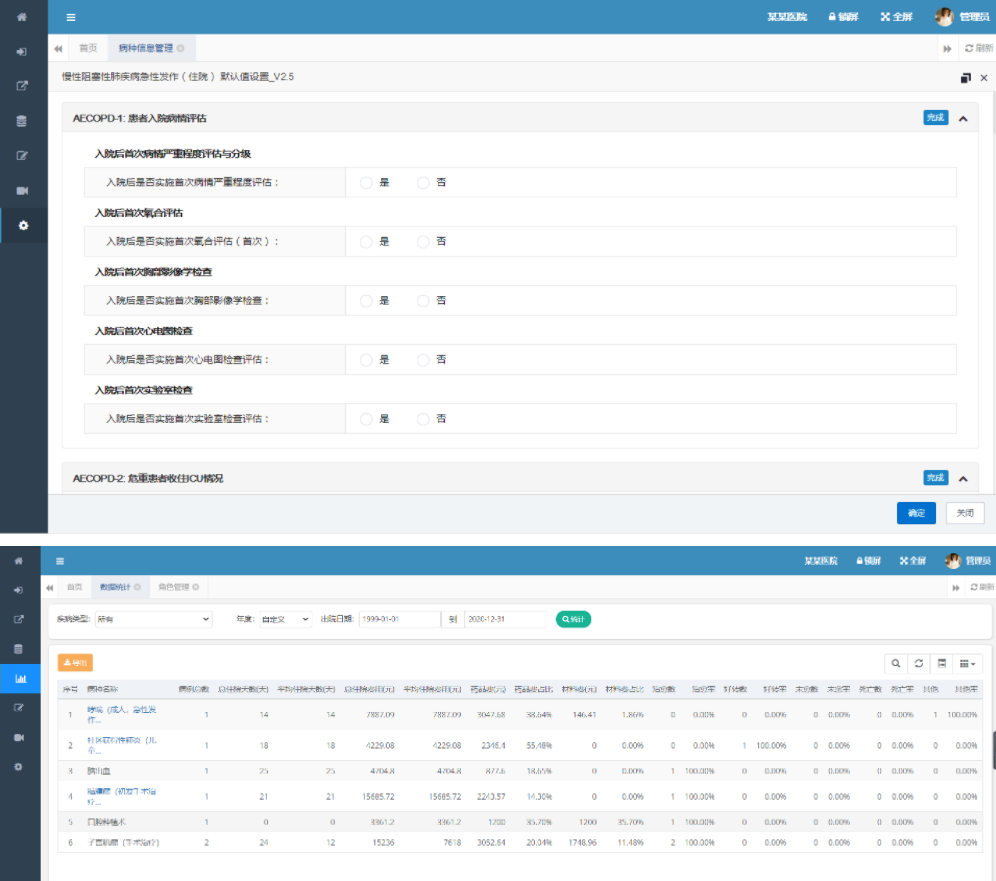
Task: Click database icon in top window sidebar
Action: click(22, 121)
